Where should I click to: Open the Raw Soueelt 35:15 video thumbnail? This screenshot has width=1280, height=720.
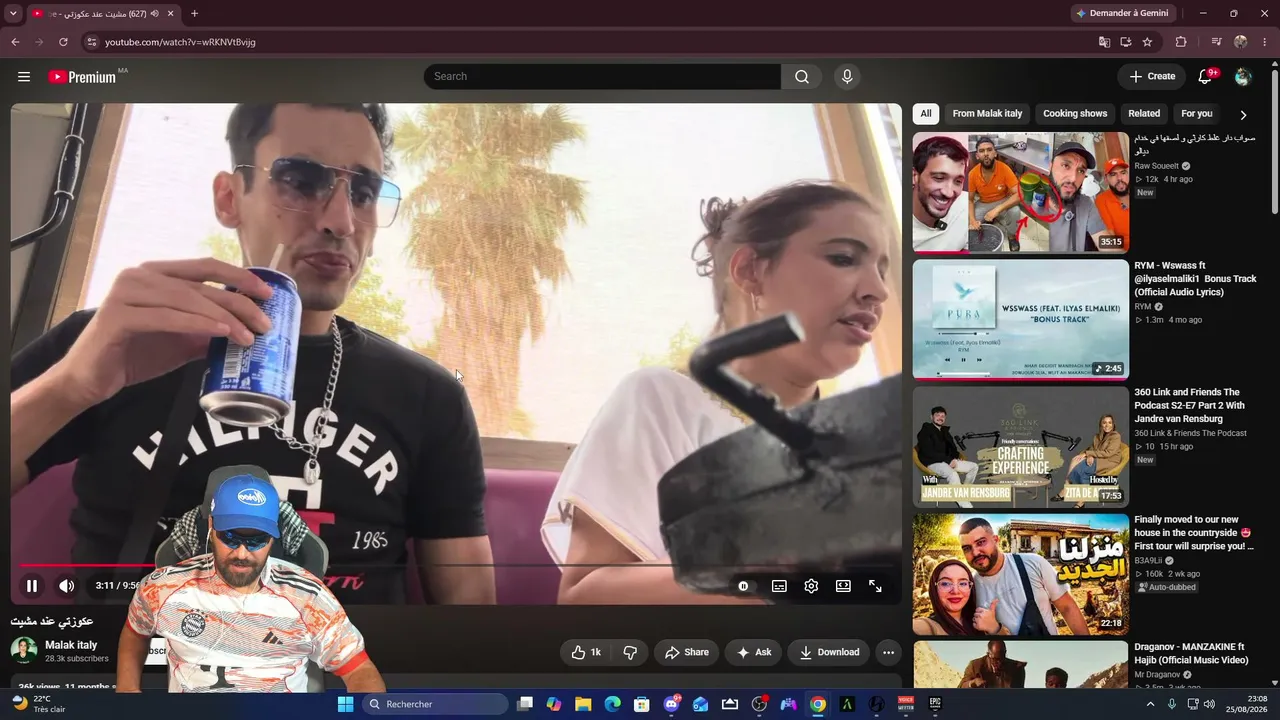[x=1021, y=192]
